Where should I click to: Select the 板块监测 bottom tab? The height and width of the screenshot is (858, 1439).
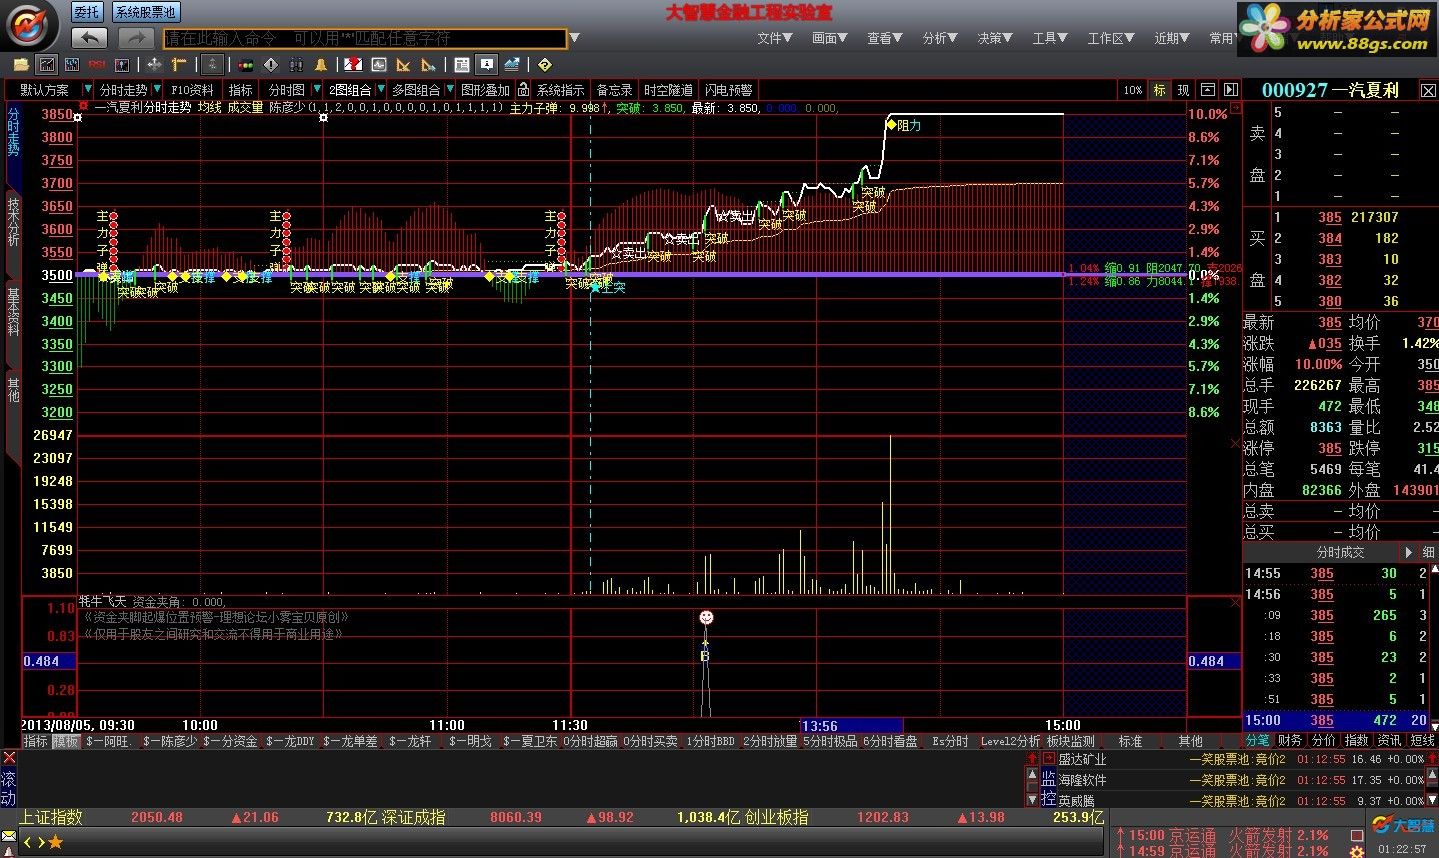(1070, 741)
